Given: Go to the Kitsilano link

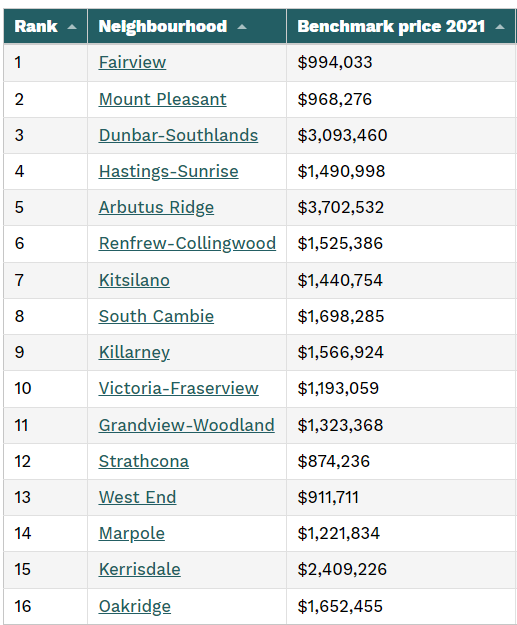Looking at the screenshot, I should coord(134,280).
